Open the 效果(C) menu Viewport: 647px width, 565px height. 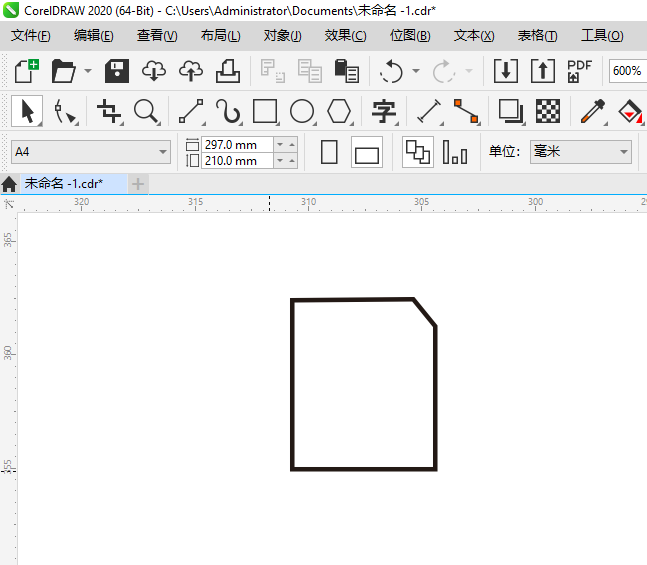345,36
